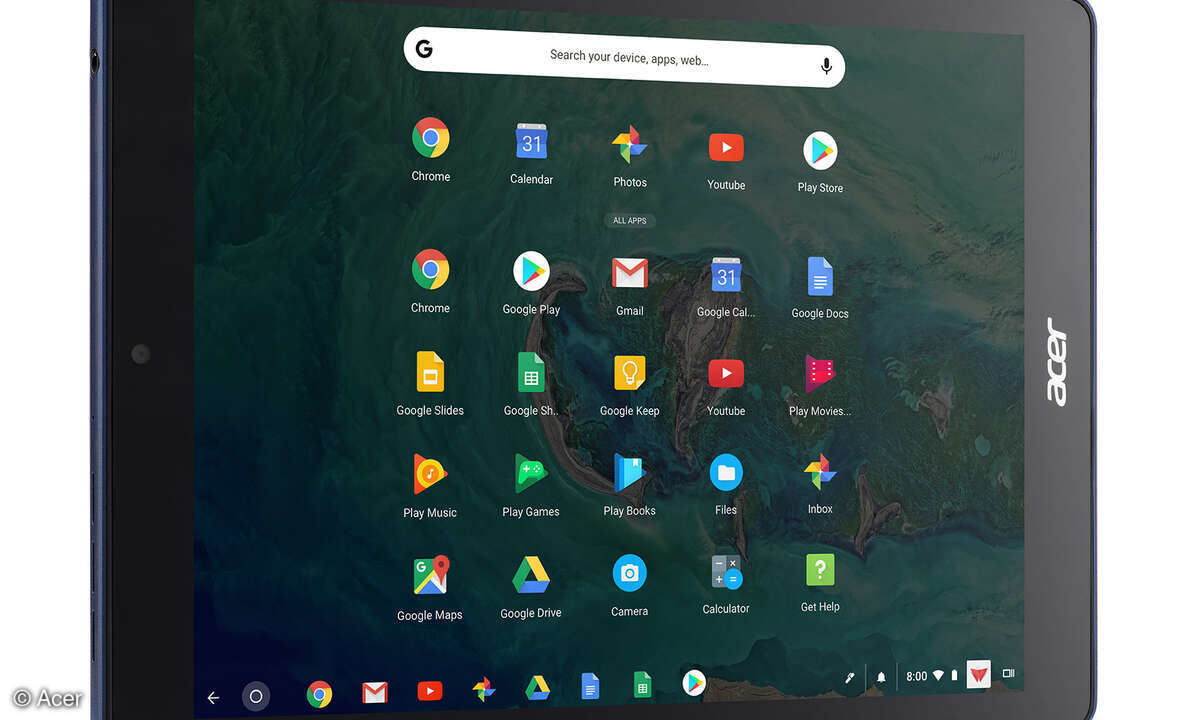
Task: Open Gmail from the shelf
Action: point(374,692)
